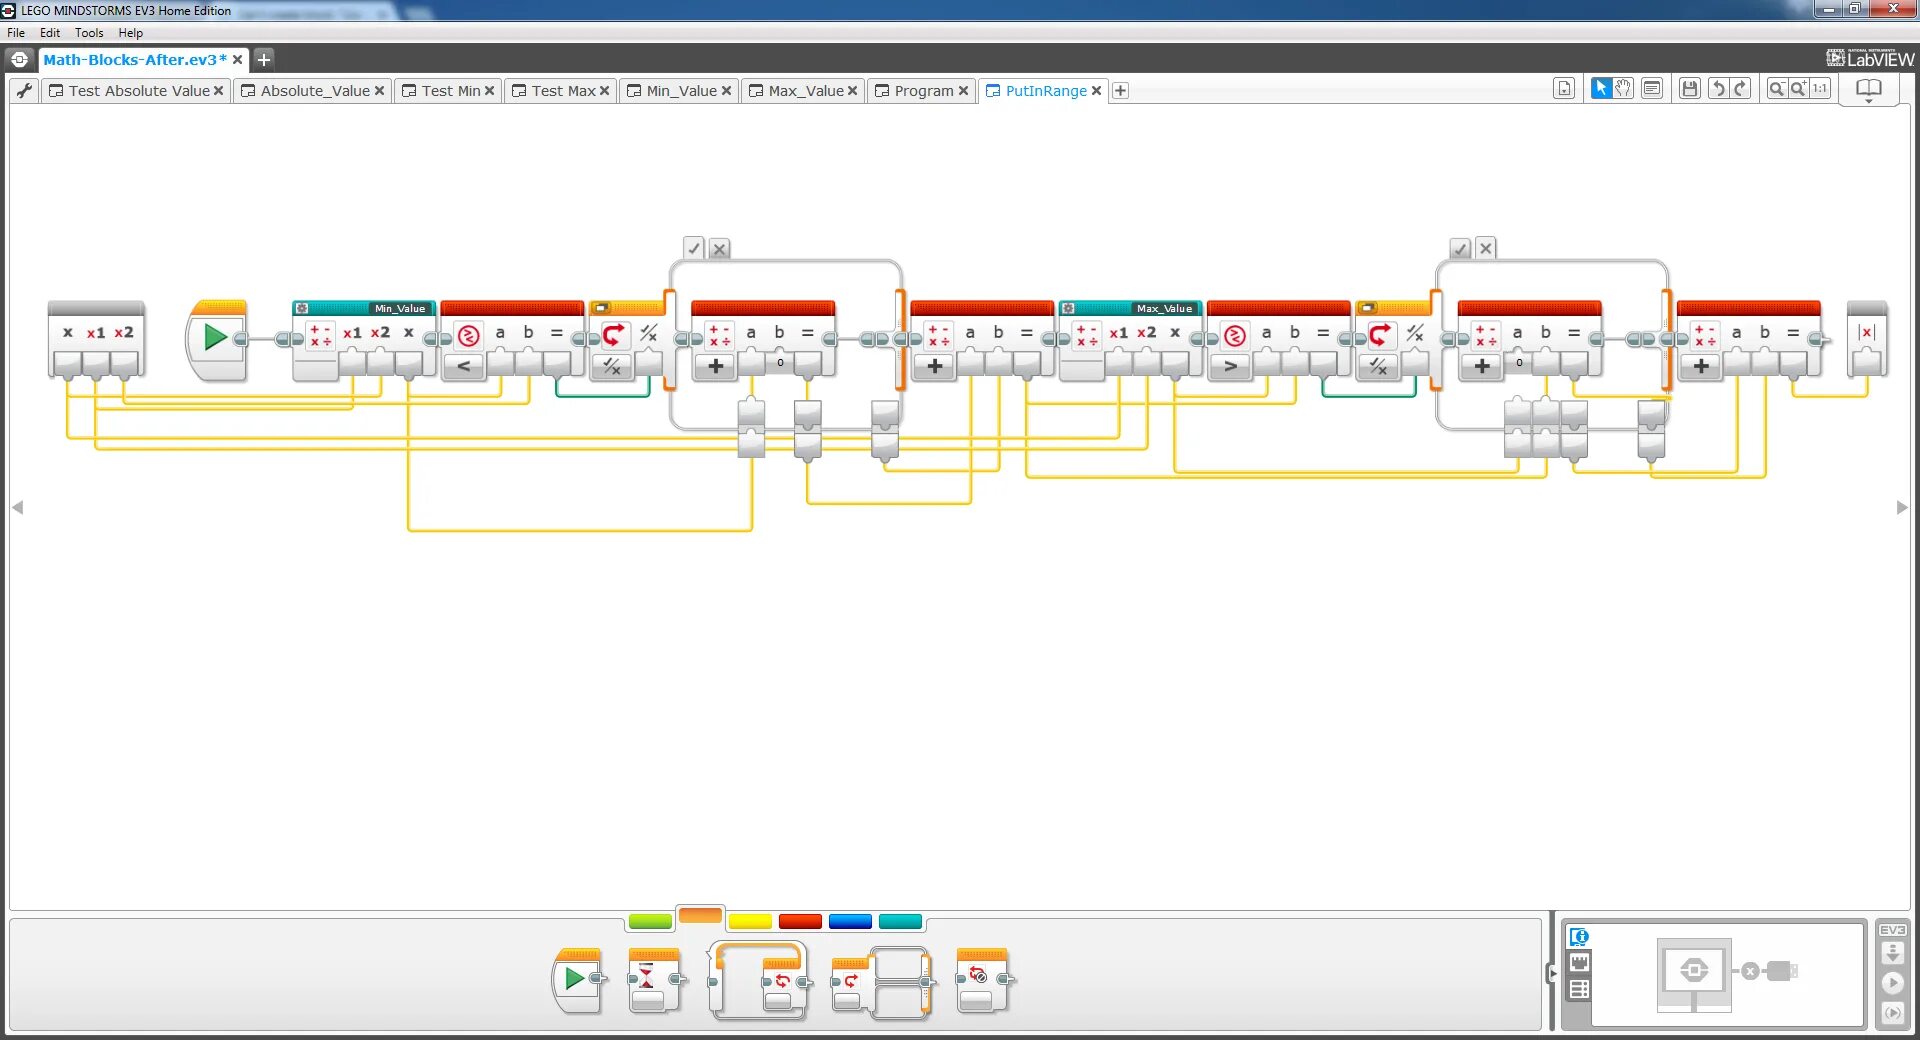Show the false case of the second Switch
Screen dimensions: 1920x1040
click(1486, 248)
